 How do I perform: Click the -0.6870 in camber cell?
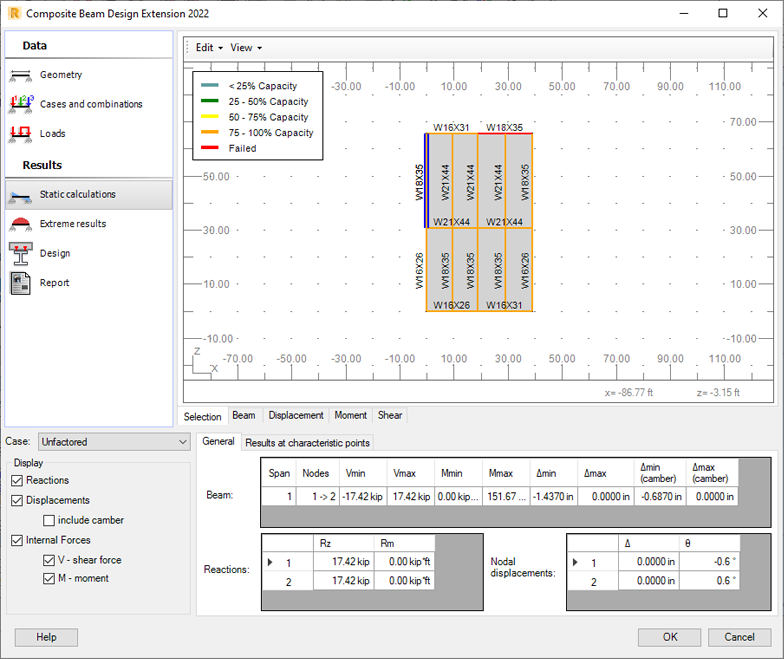coord(660,497)
